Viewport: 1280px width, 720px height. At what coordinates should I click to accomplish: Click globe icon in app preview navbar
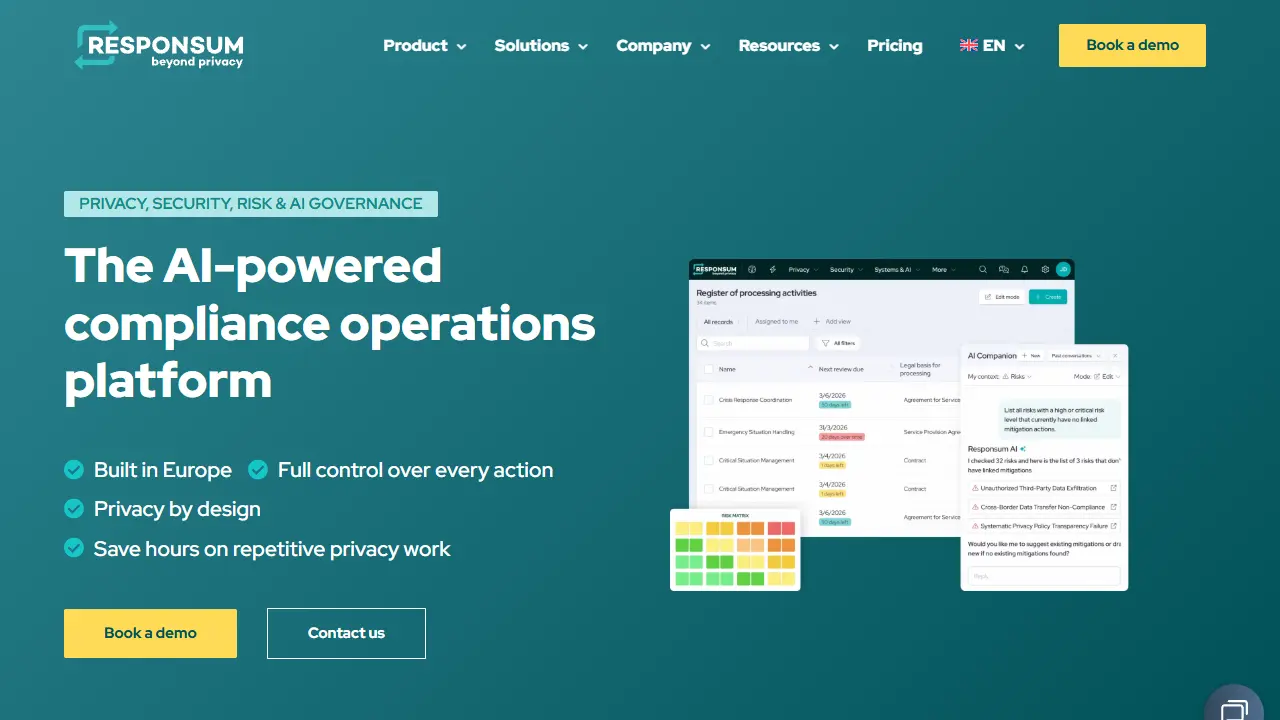pyautogui.click(x=752, y=269)
